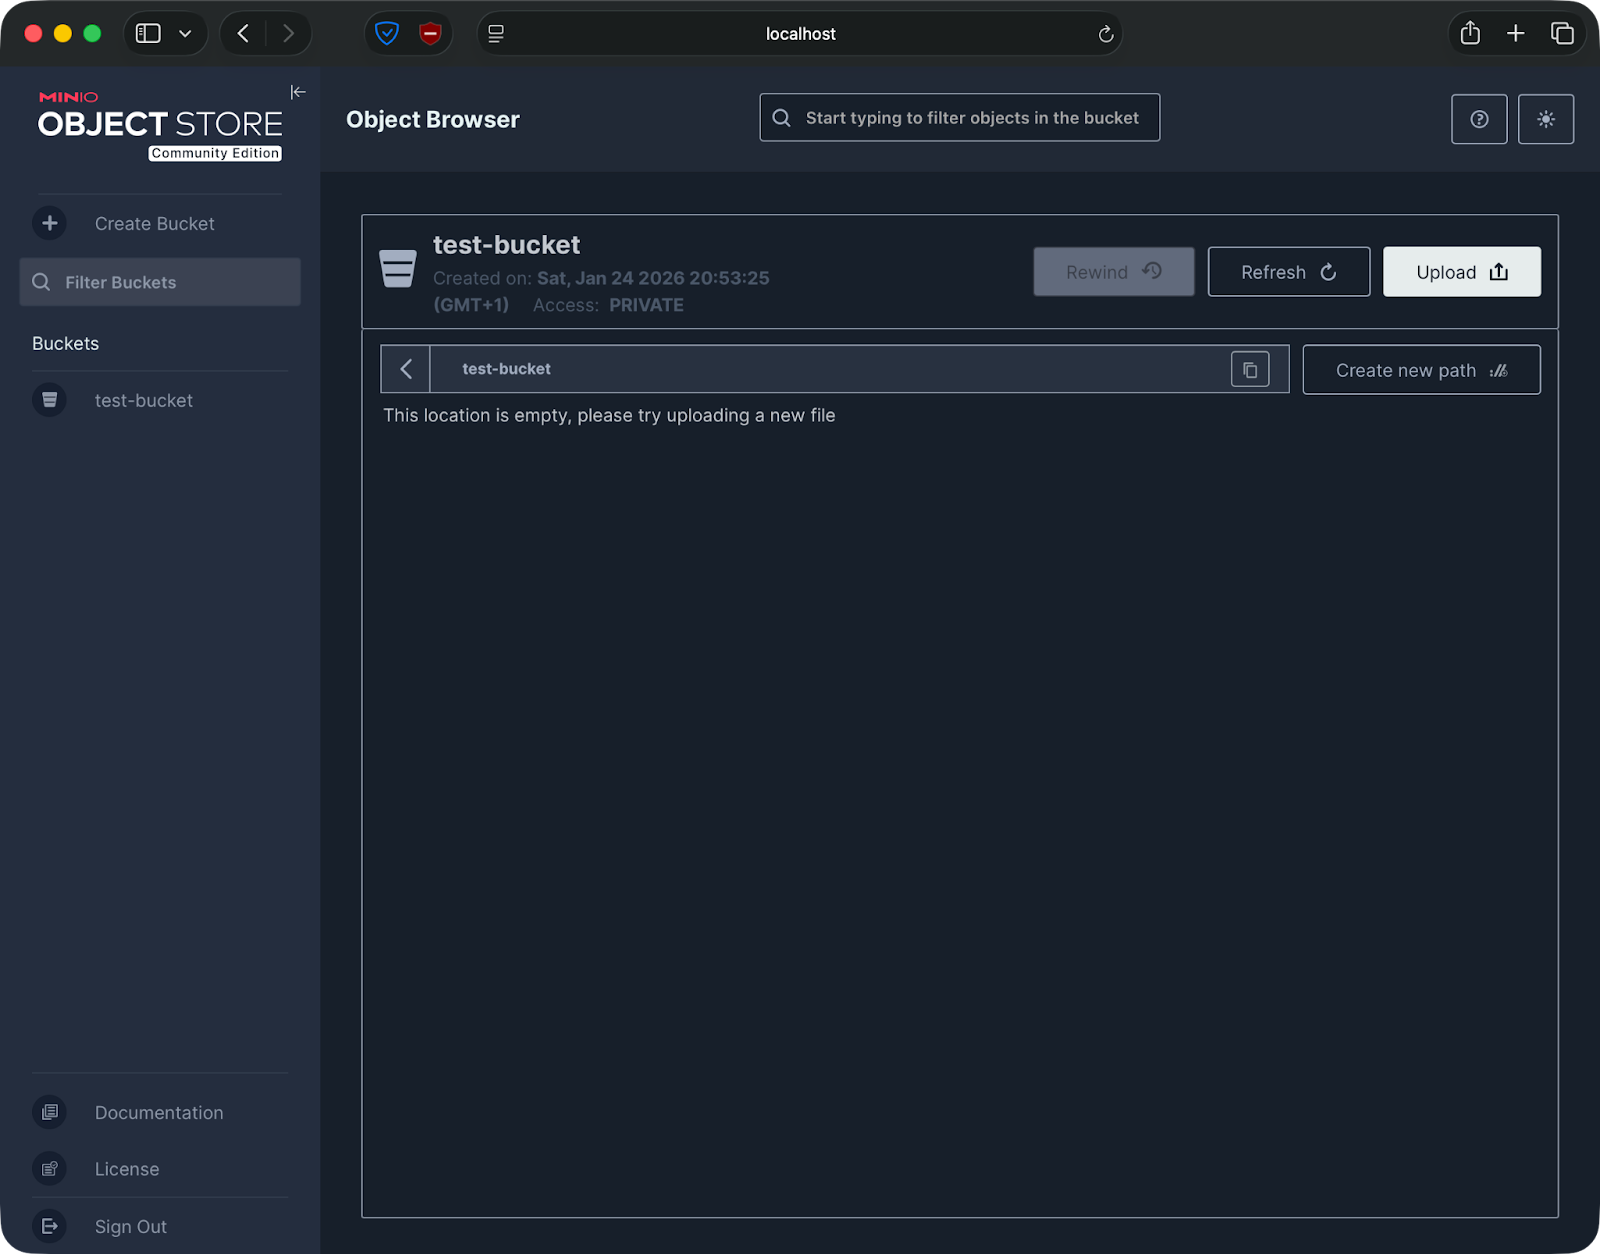Viewport: 1600px width, 1254px height.
Task: Click the Filter Buckets search icon
Action: [x=41, y=282]
